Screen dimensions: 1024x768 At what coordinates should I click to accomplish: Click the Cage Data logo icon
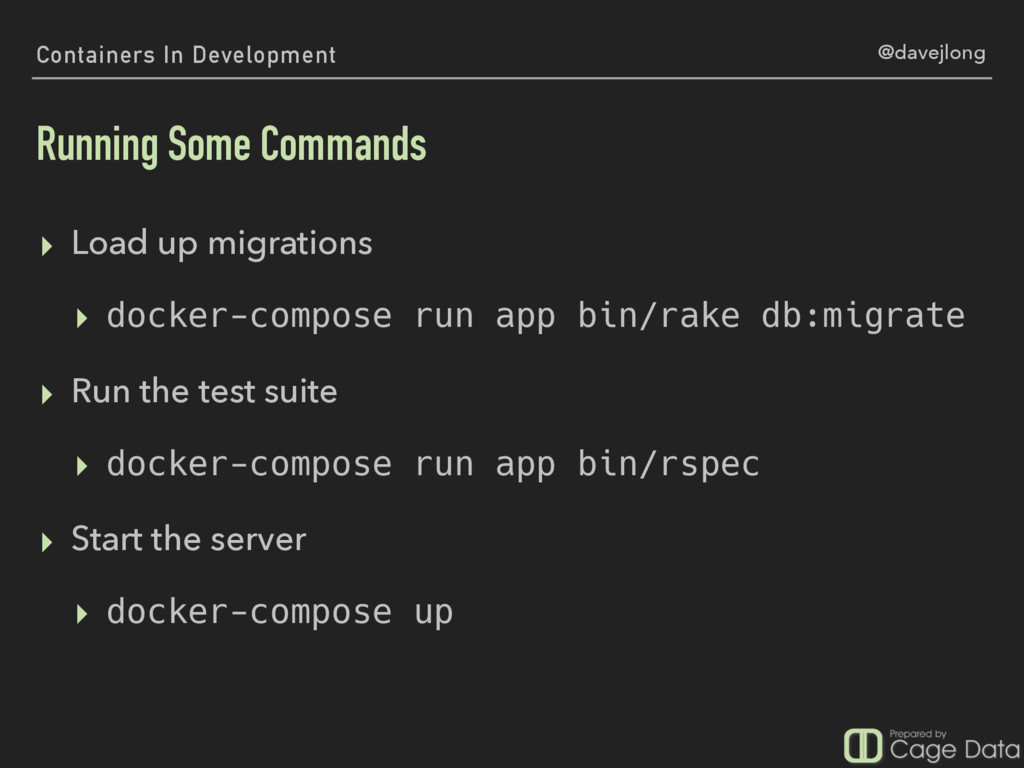(x=863, y=745)
